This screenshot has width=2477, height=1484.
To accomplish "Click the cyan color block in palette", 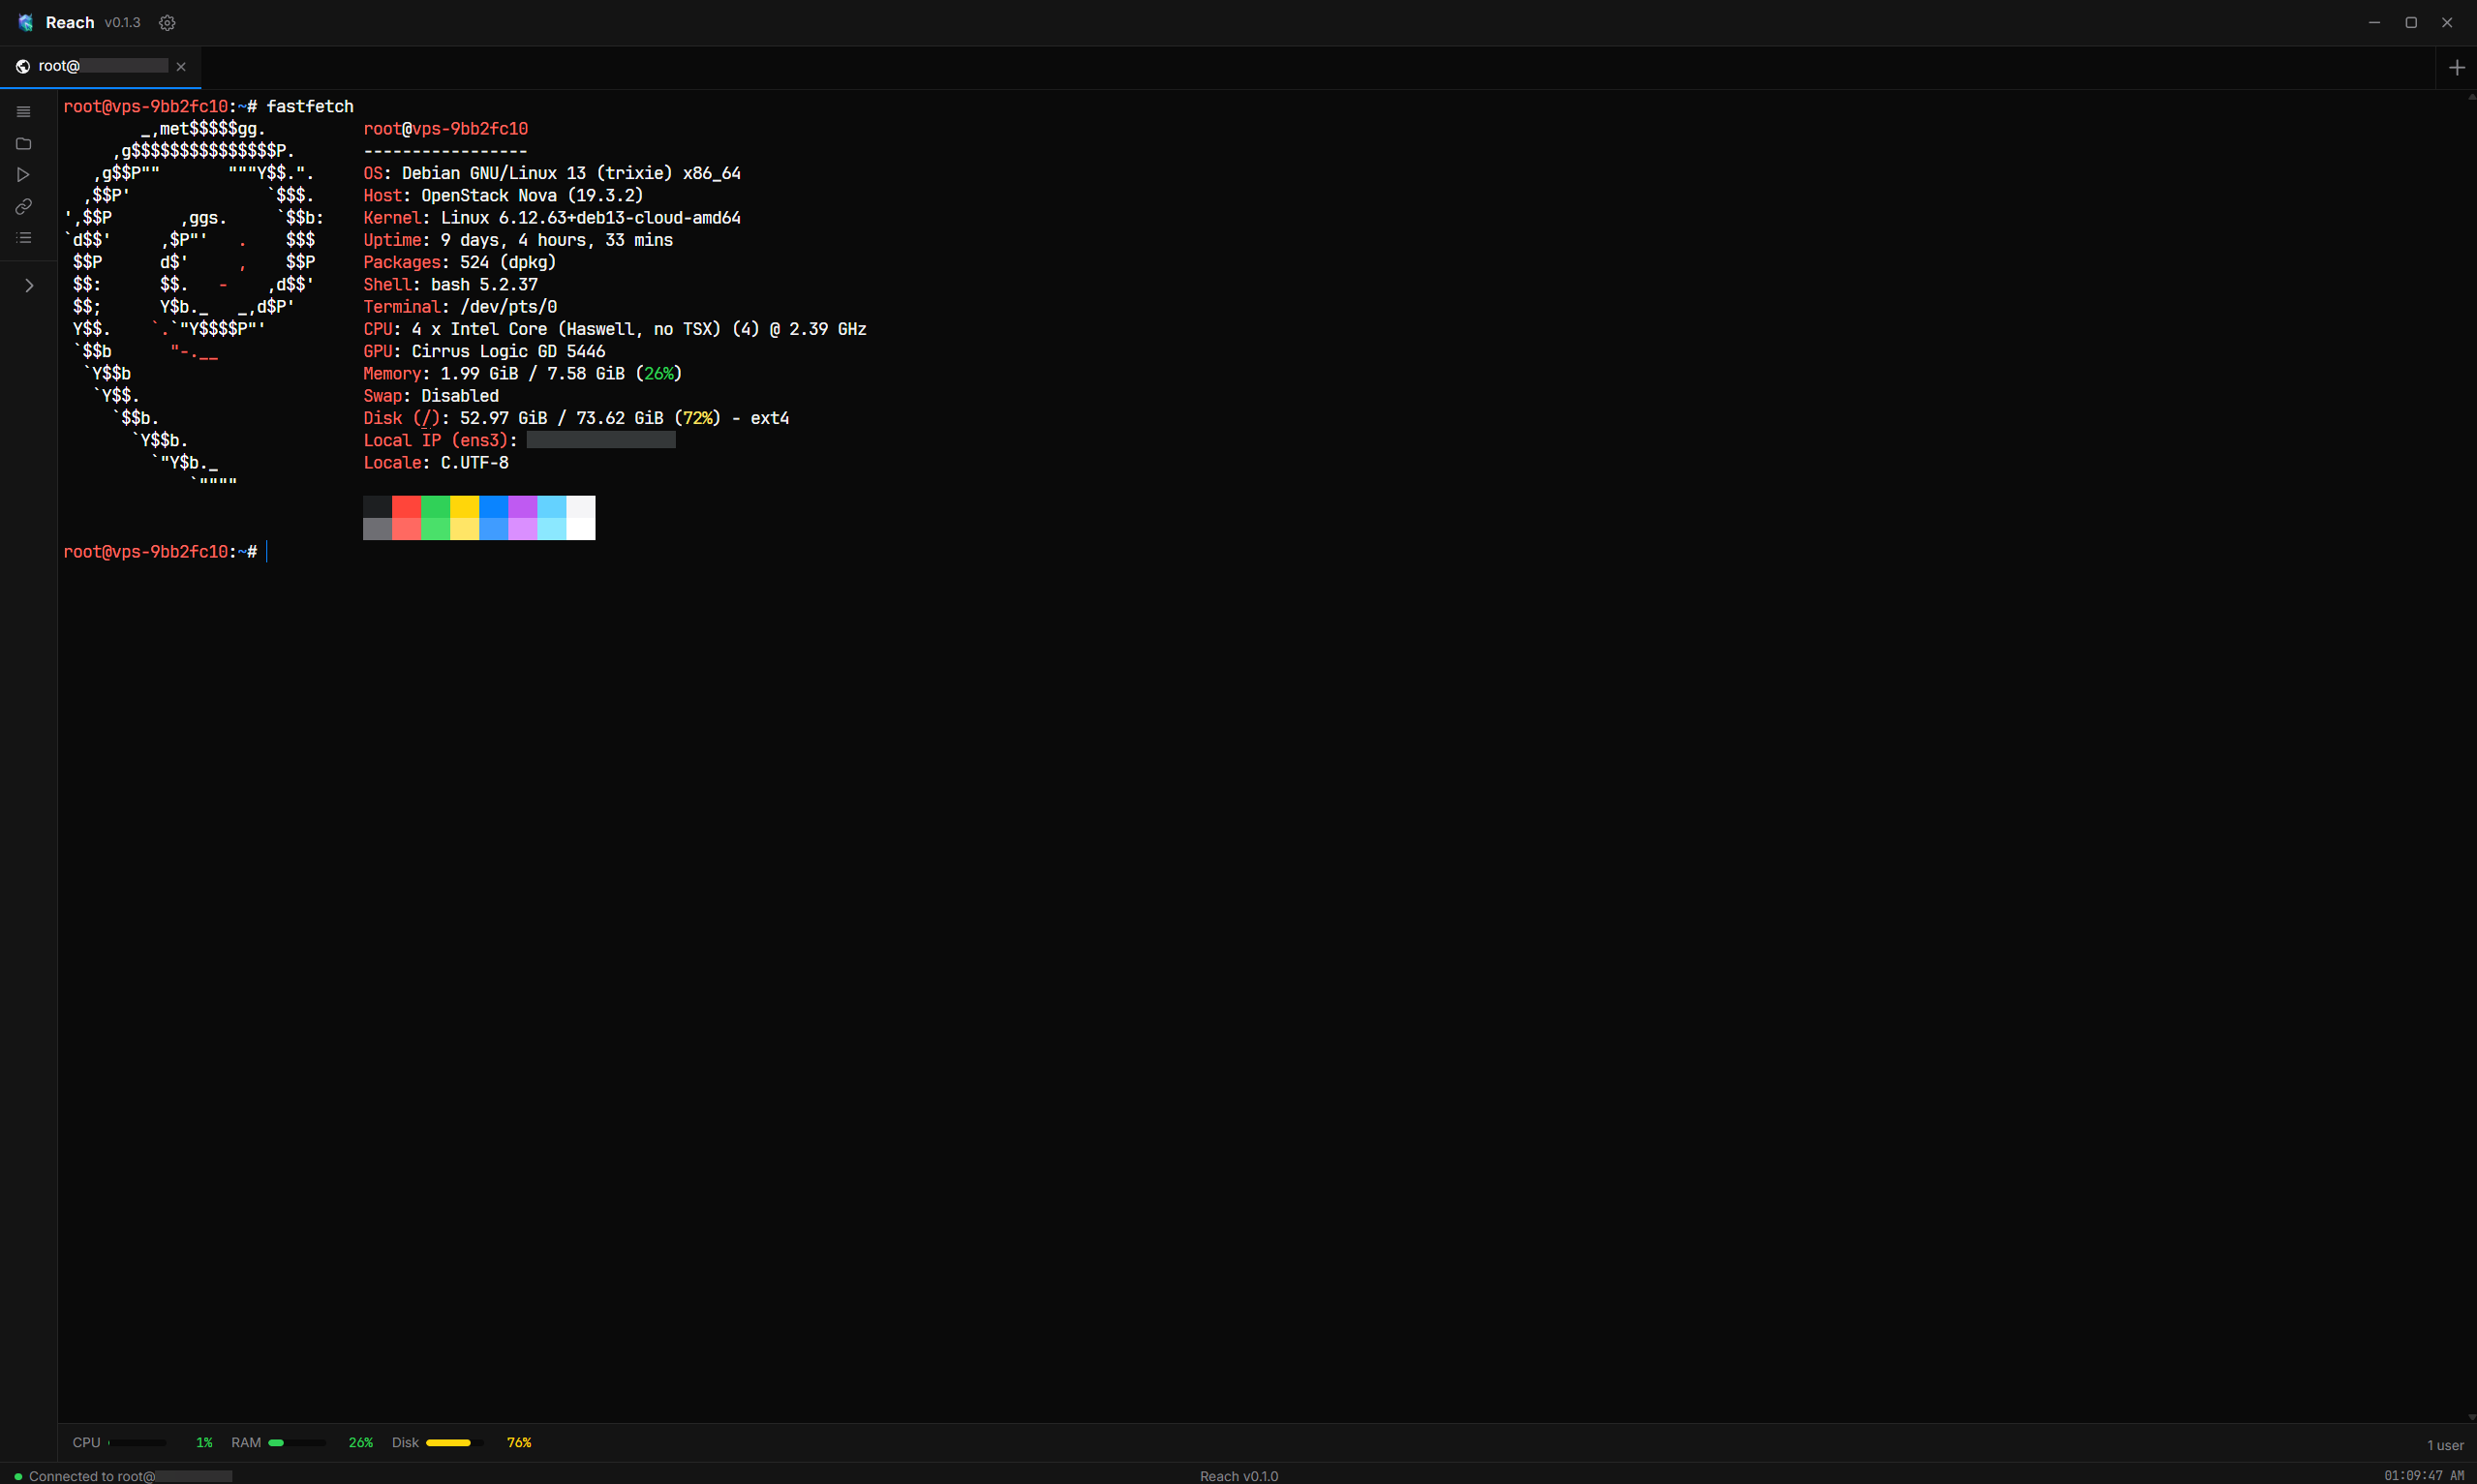I will 552,507.
